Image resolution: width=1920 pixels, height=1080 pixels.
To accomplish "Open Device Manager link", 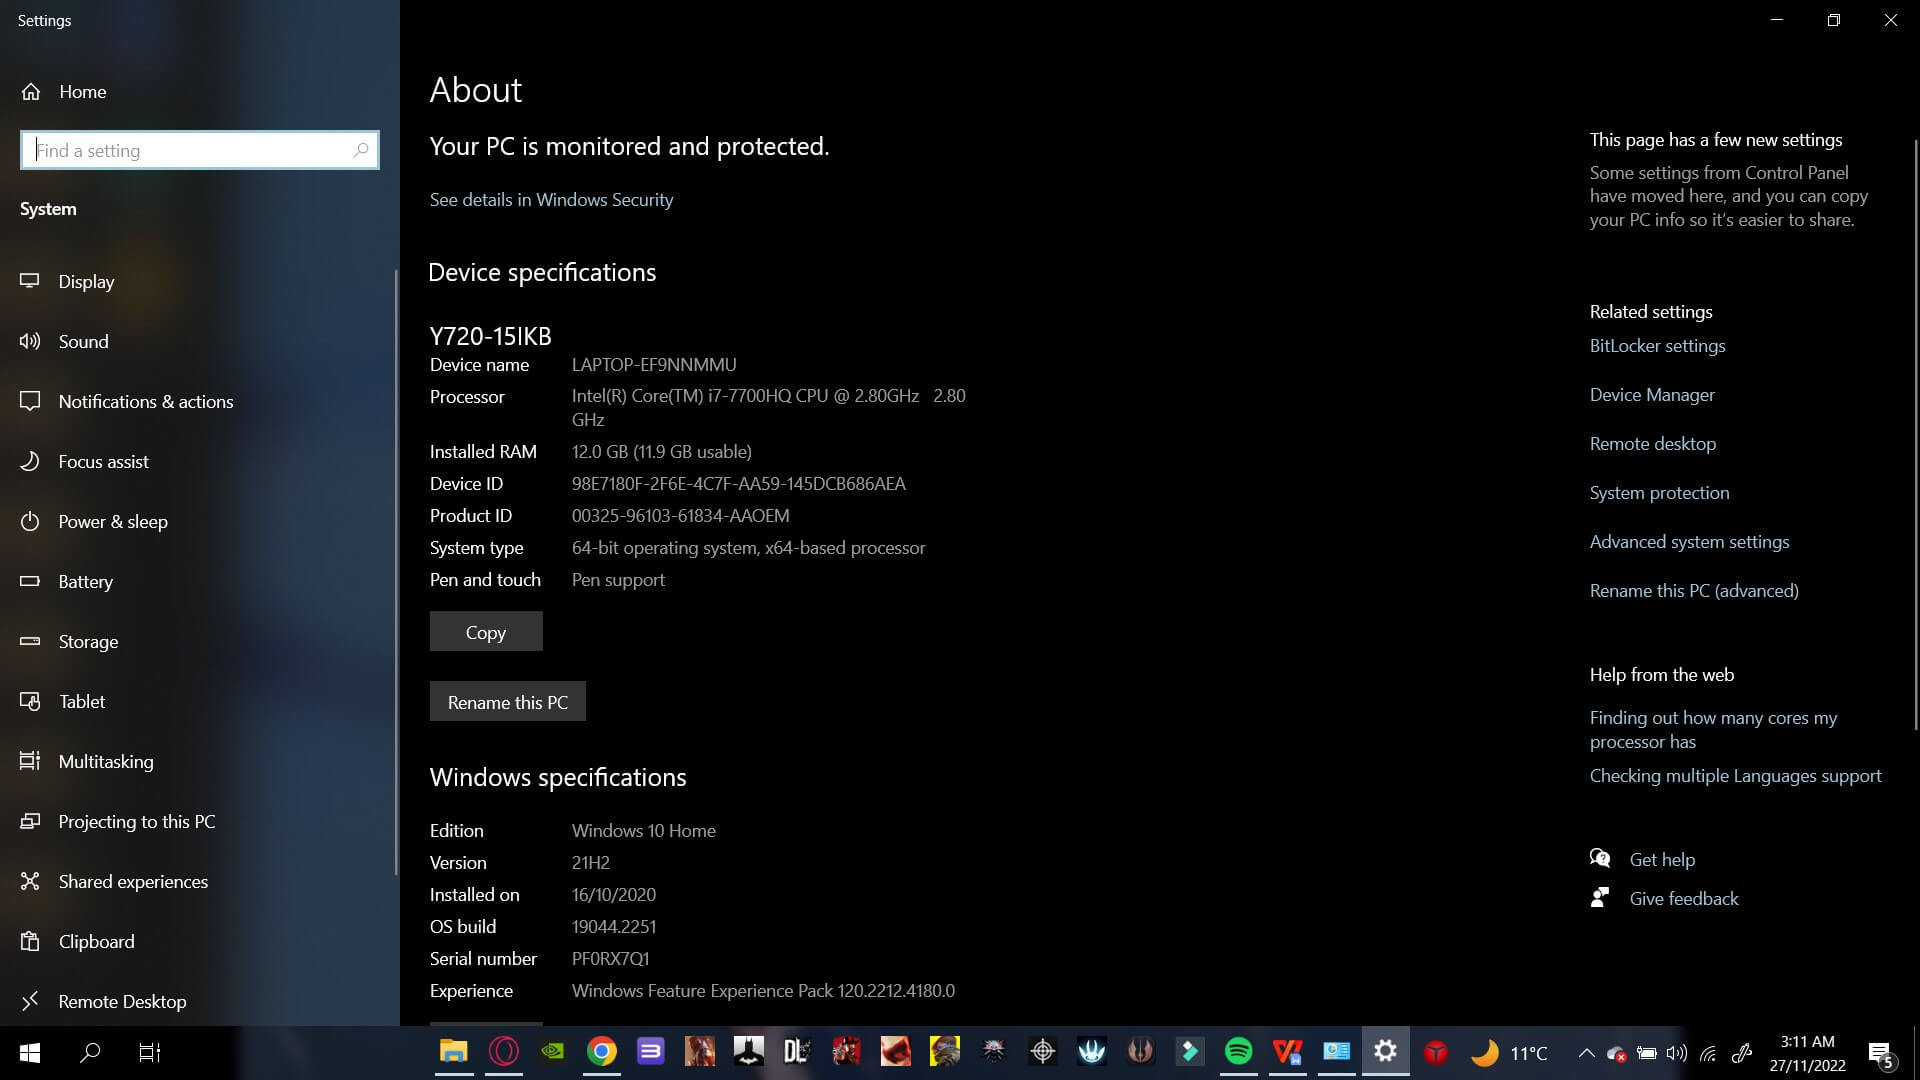I will pyautogui.click(x=1651, y=394).
